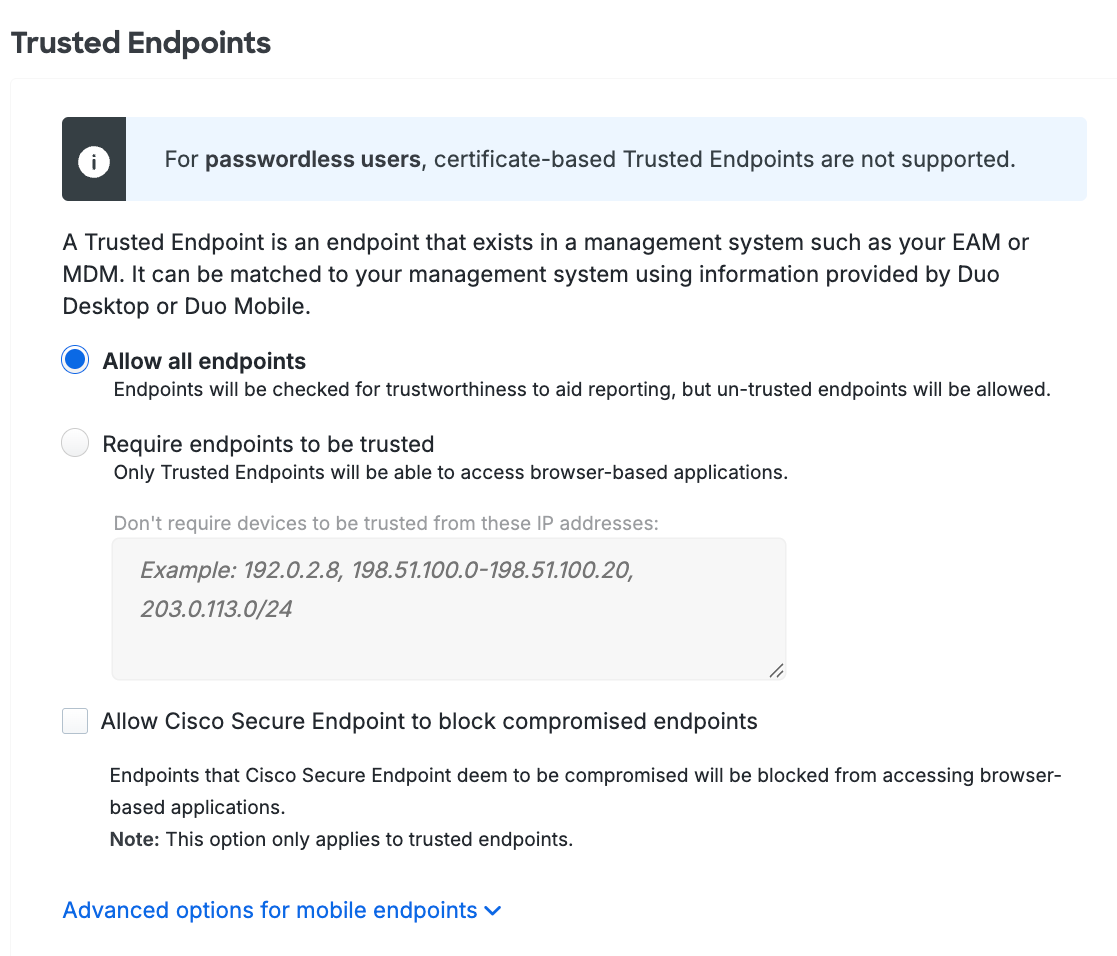Viewport: 1117px width, 956px height.
Task: Enable Allow Cisco Secure Endpoint blocking checkbox
Action: click(74, 720)
